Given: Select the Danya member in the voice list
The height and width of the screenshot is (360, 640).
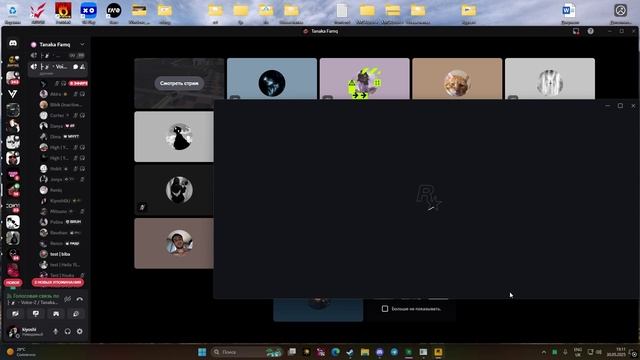Looking at the screenshot, I should pyautogui.click(x=63, y=126).
